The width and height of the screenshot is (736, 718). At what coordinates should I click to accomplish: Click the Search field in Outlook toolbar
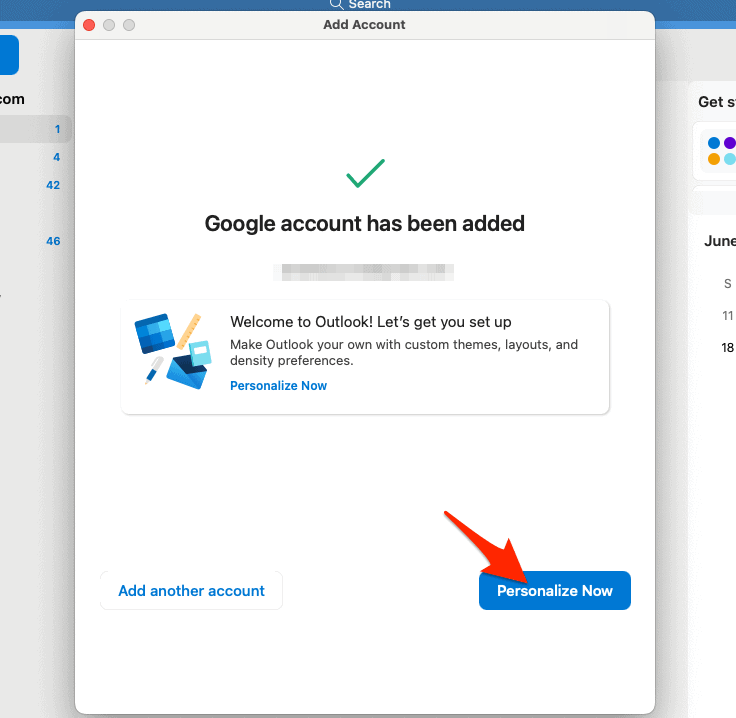click(x=368, y=5)
